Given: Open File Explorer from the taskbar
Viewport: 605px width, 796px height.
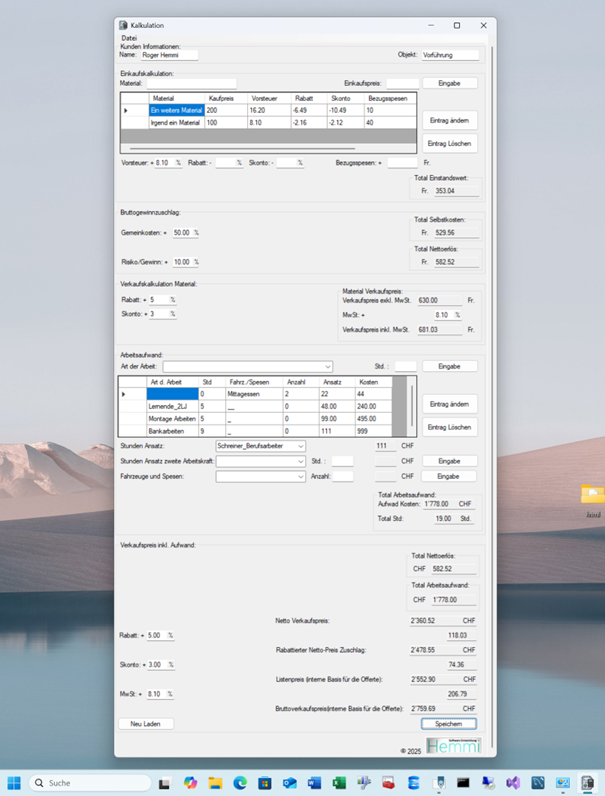Looking at the screenshot, I should click(215, 783).
